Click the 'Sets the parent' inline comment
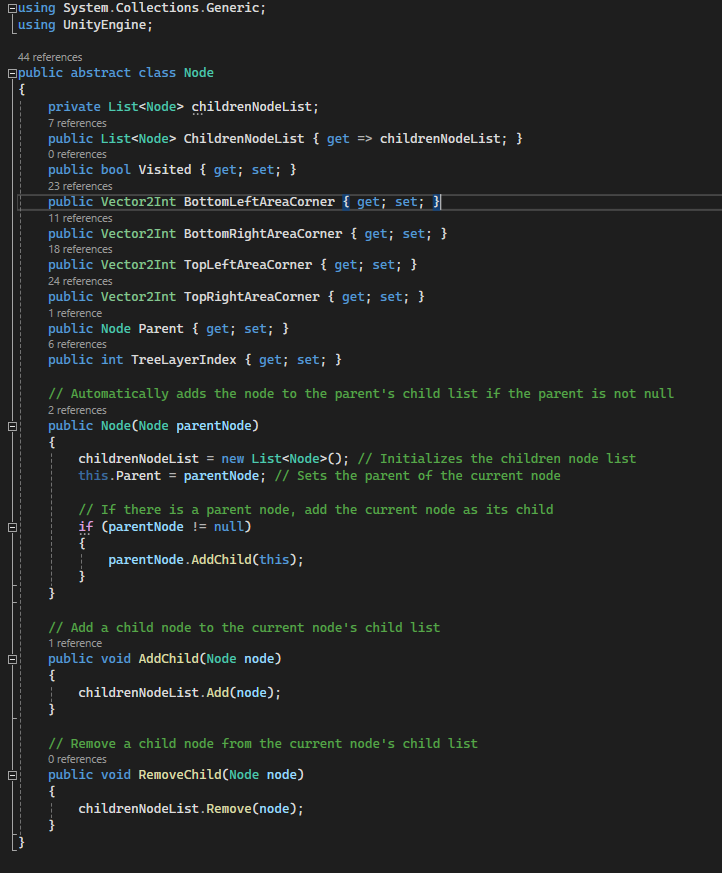Image resolution: width=722 pixels, height=873 pixels. [418, 476]
